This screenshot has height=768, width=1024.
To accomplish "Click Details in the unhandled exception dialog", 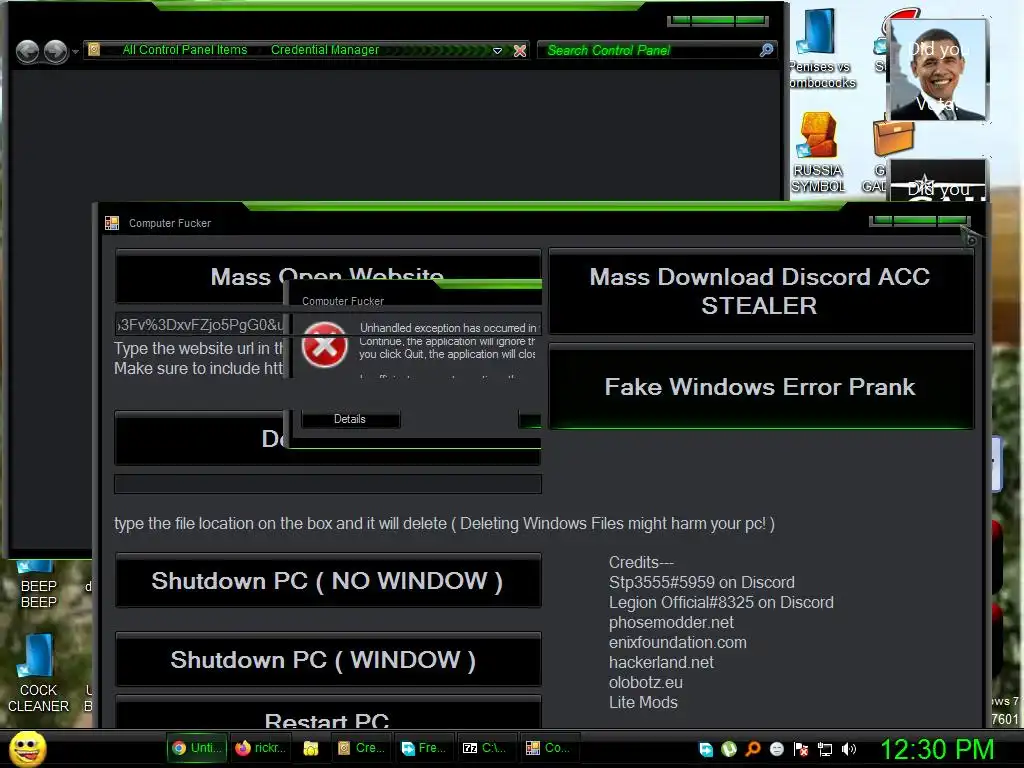I will 350,419.
